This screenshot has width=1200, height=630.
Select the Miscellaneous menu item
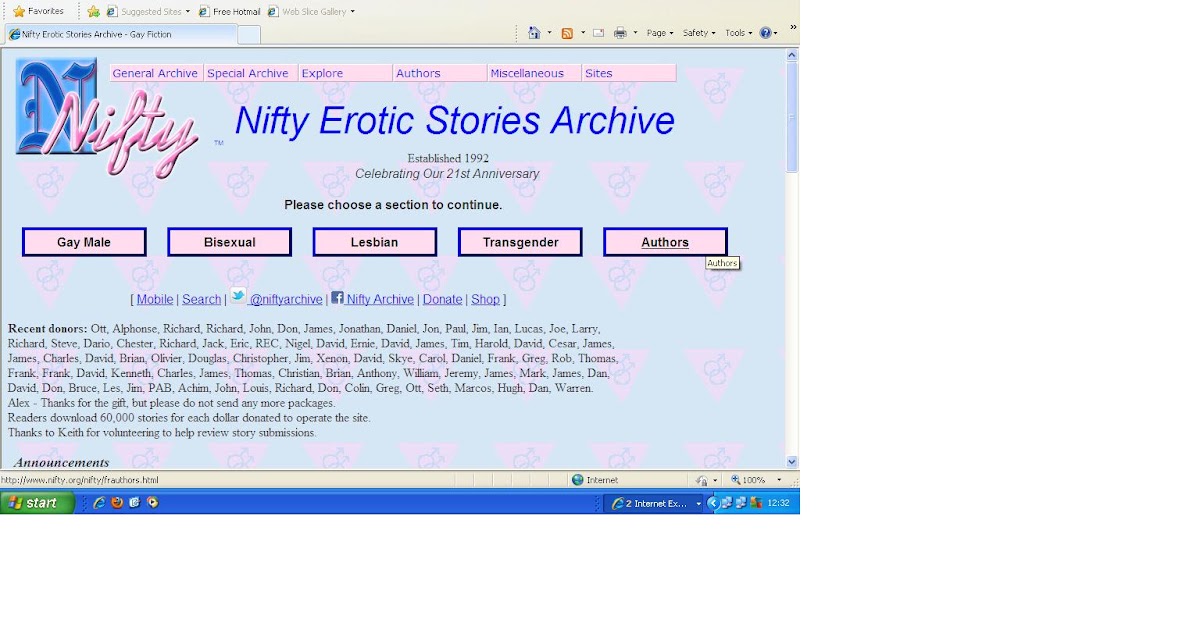point(526,73)
